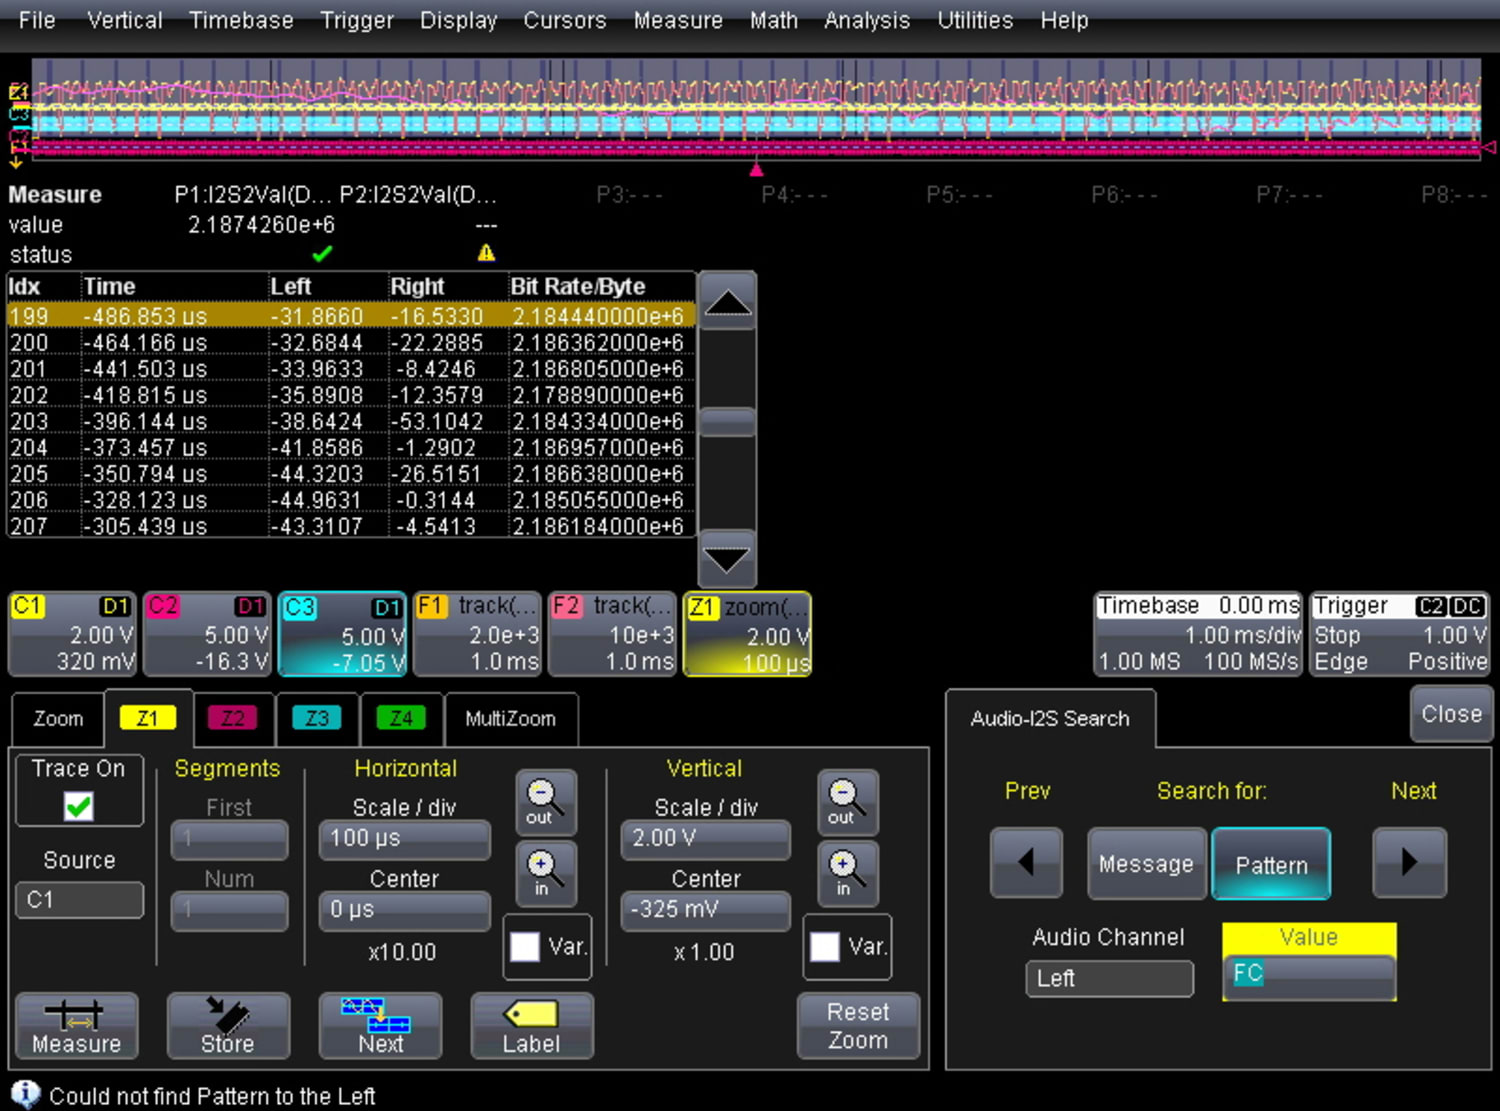Click Reset Zoom
This screenshot has width=1500, height=1111.
[857, 1026]
